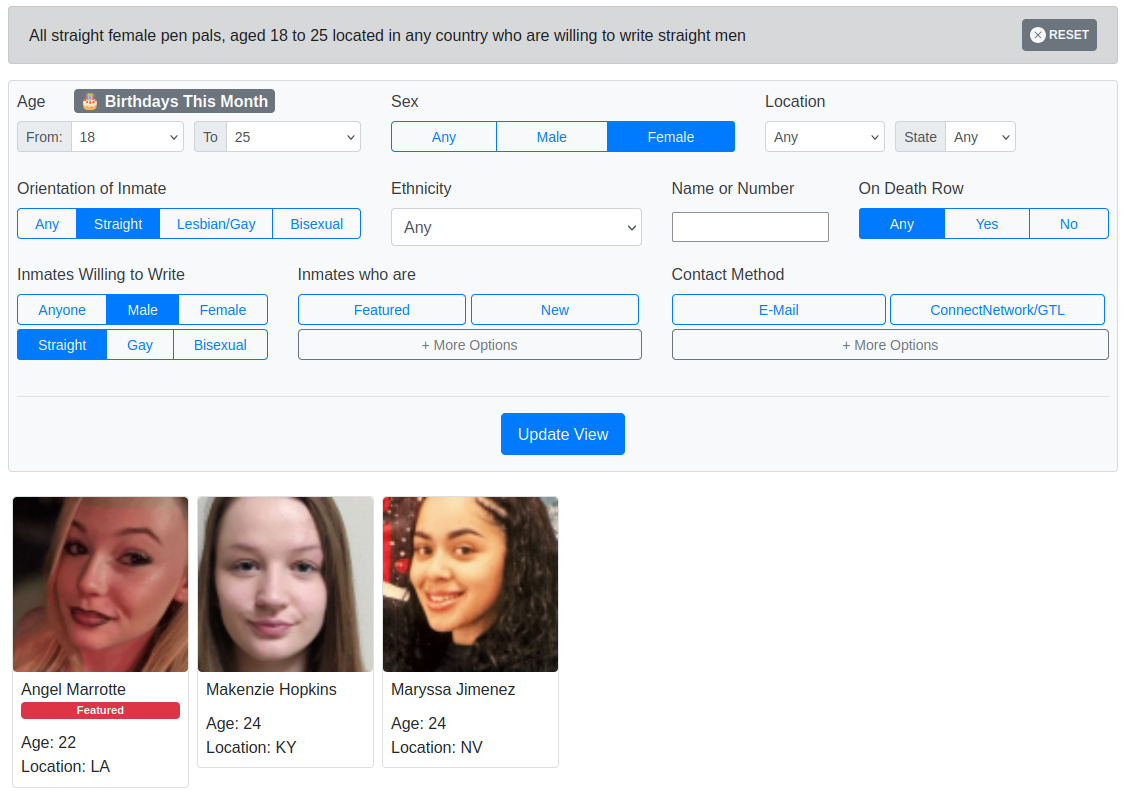Click the text 'Location: LA'
This screenshot has height=800, width=1127.
tap(65, 767)
